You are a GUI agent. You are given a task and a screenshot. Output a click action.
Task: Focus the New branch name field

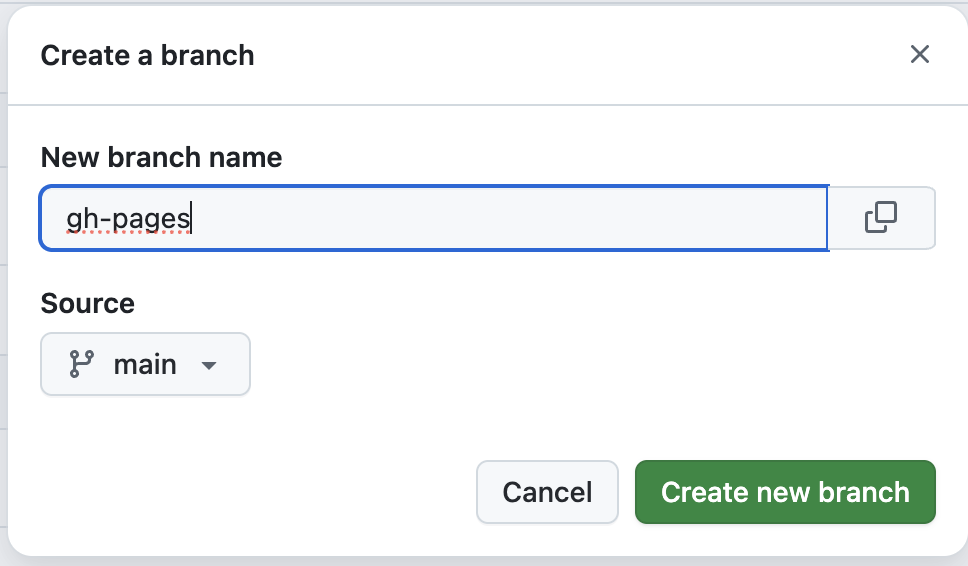[434, 218]
